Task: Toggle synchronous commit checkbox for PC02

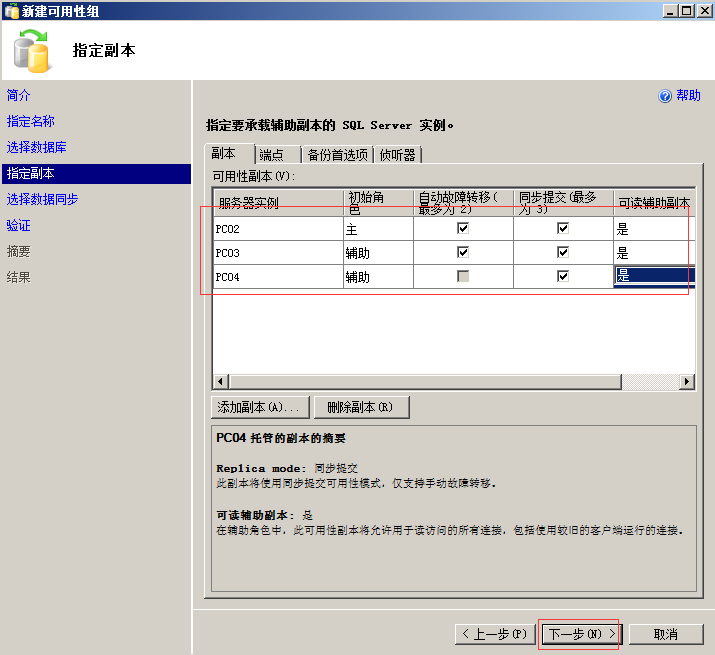Action: (563, 228)
